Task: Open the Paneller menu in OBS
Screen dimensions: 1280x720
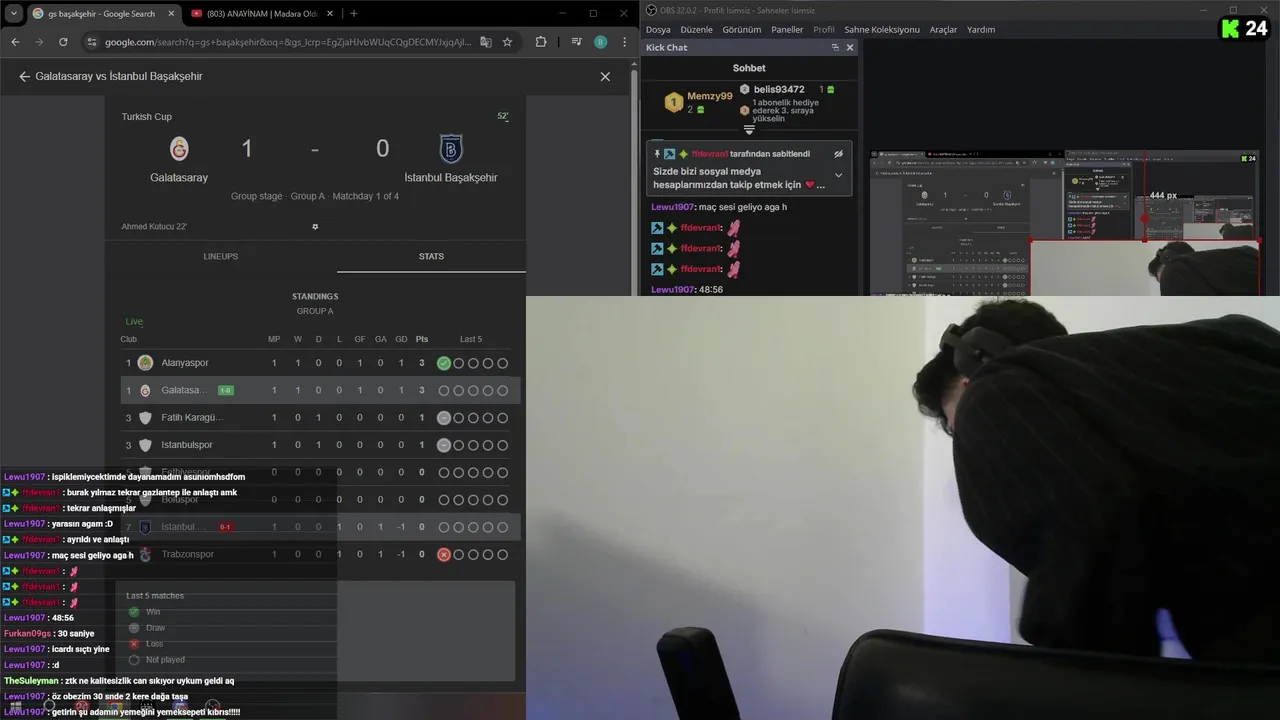Action: (x=787, y=29)
